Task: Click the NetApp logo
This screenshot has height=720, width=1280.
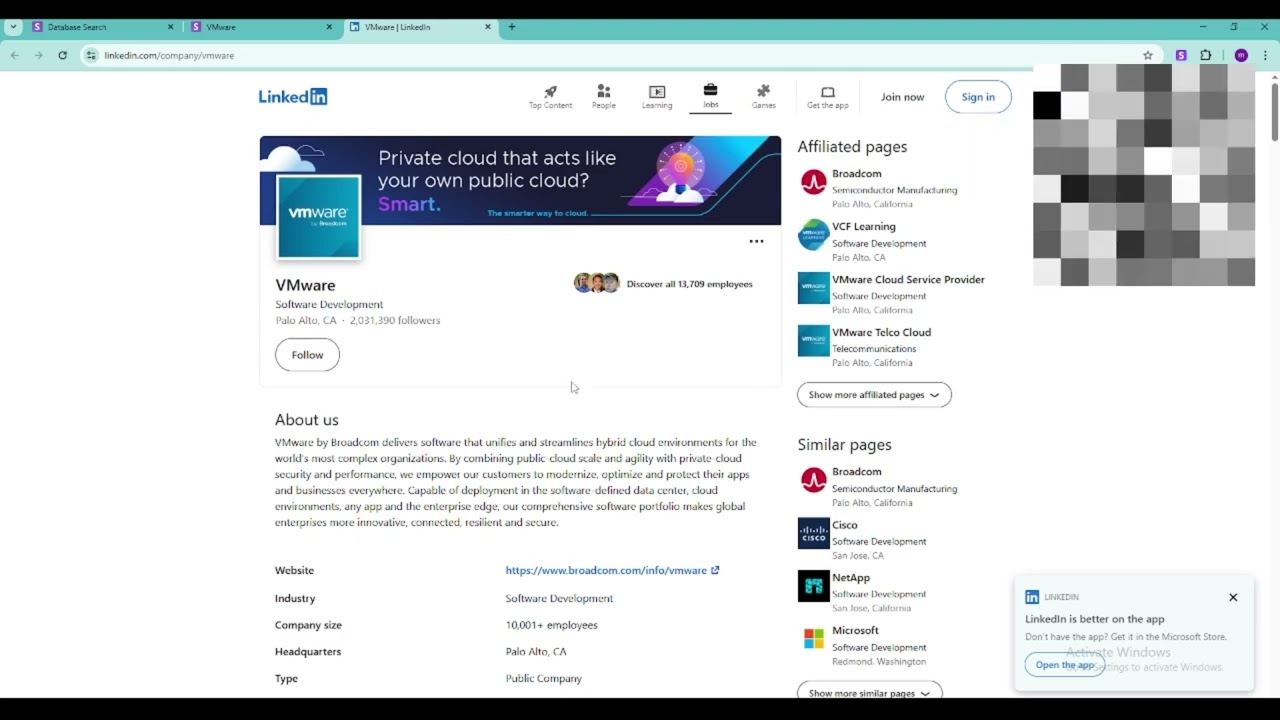Action: click(x=814, y=586)
